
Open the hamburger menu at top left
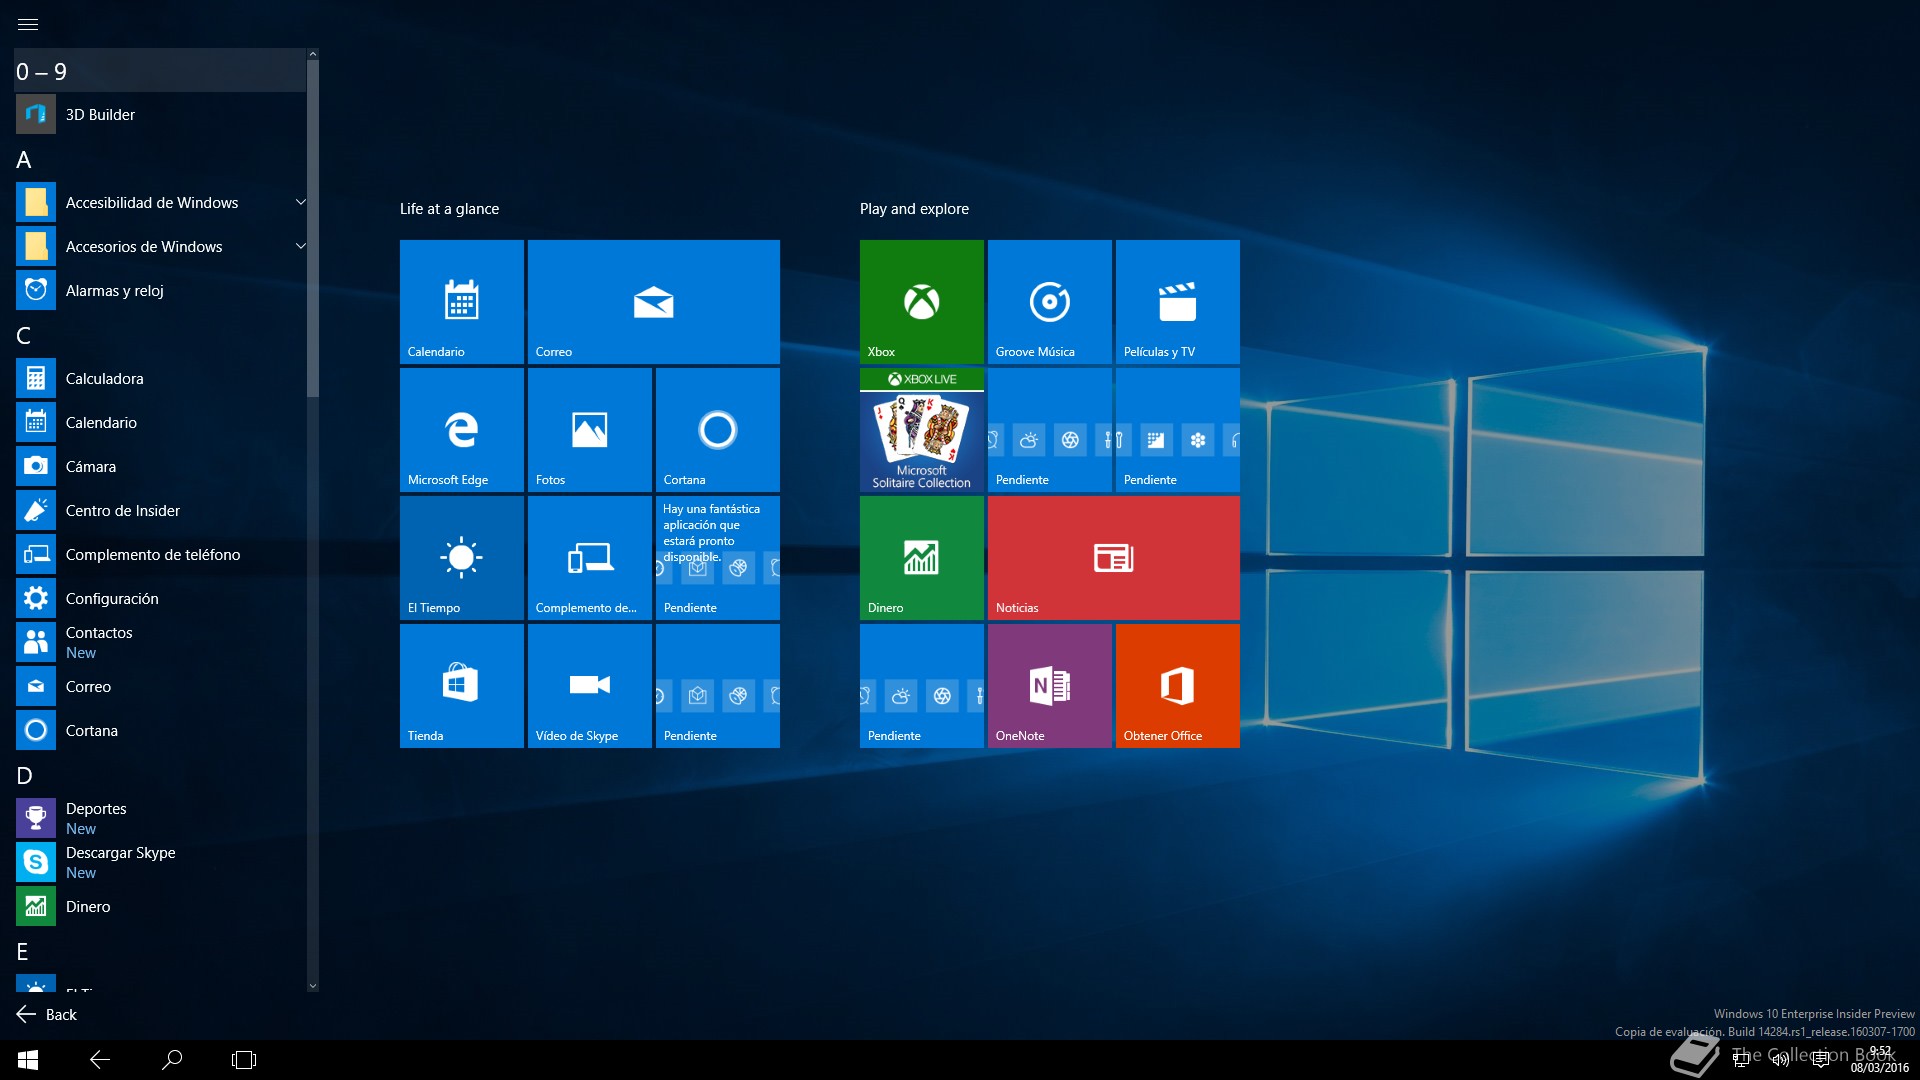click(28, 24)
